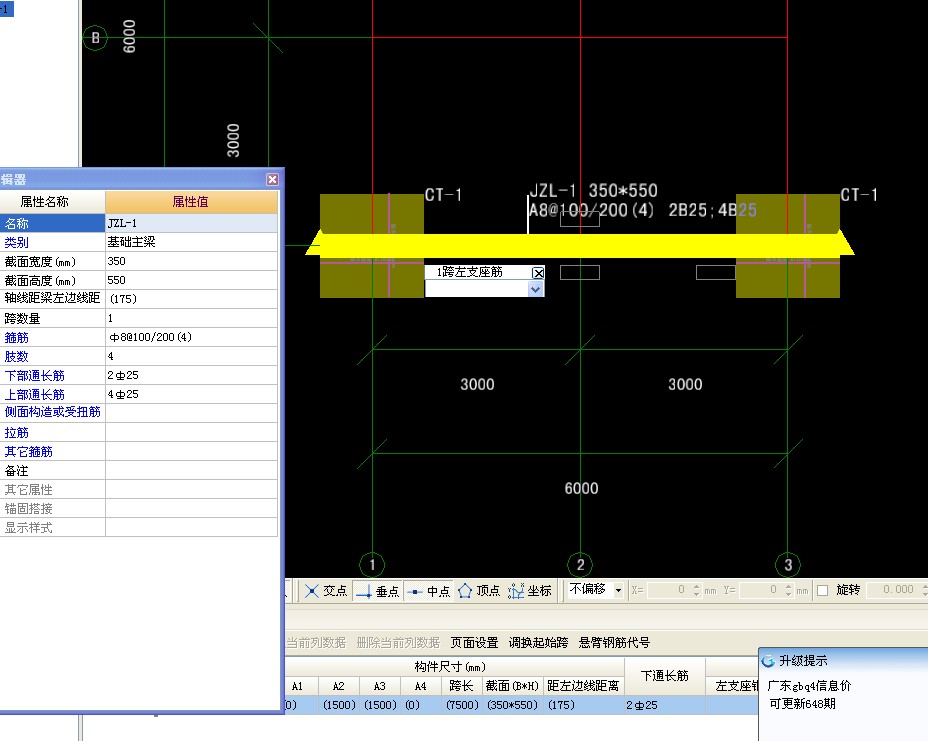Screen dimensions: 928x741
Task: Toggle the 顶点 vertex snap
Action: [x=479, y=591]
